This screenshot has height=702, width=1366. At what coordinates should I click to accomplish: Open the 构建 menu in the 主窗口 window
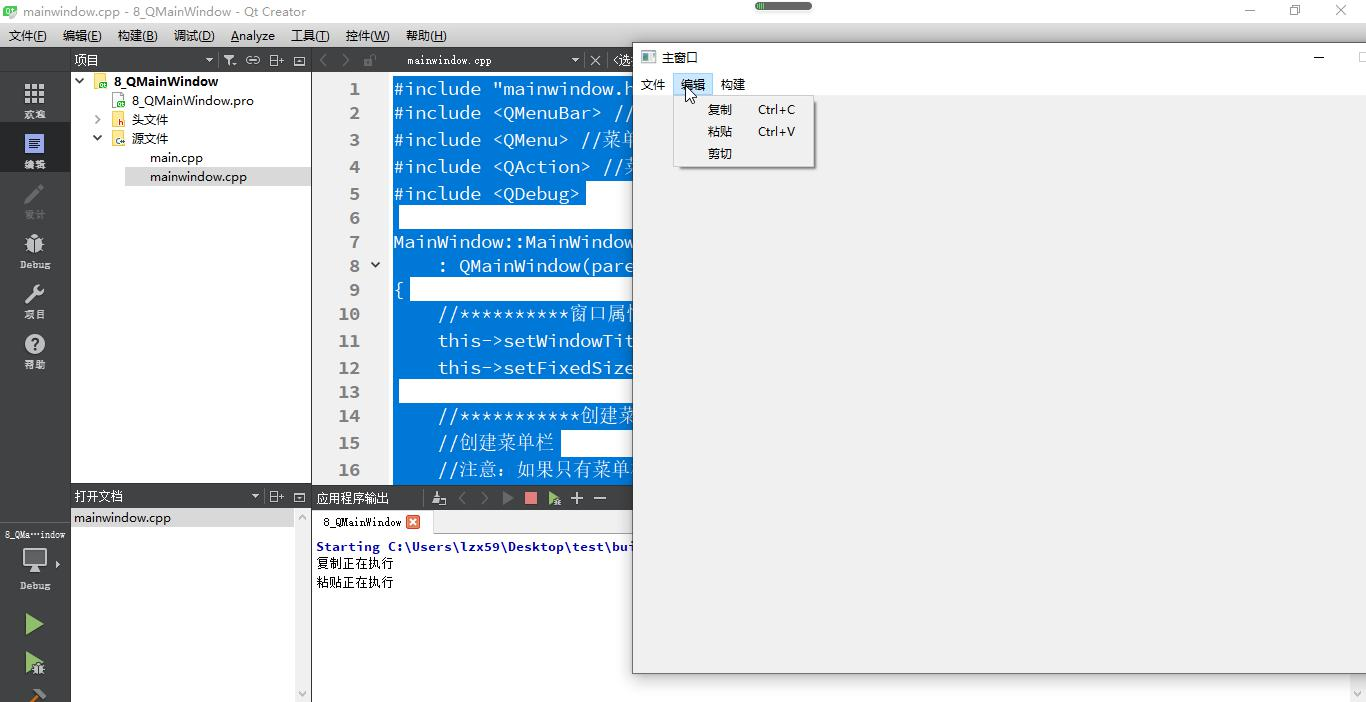coord(732,84)
